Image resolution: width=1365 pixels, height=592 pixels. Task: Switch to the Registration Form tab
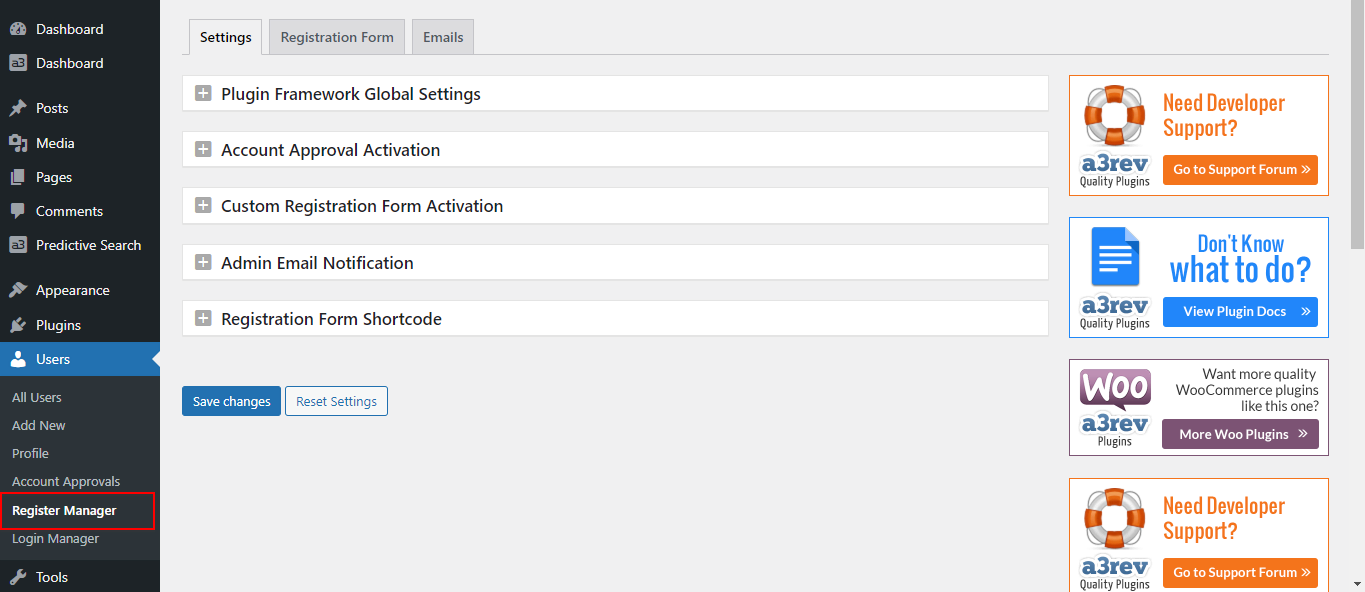tap(337, 37)
